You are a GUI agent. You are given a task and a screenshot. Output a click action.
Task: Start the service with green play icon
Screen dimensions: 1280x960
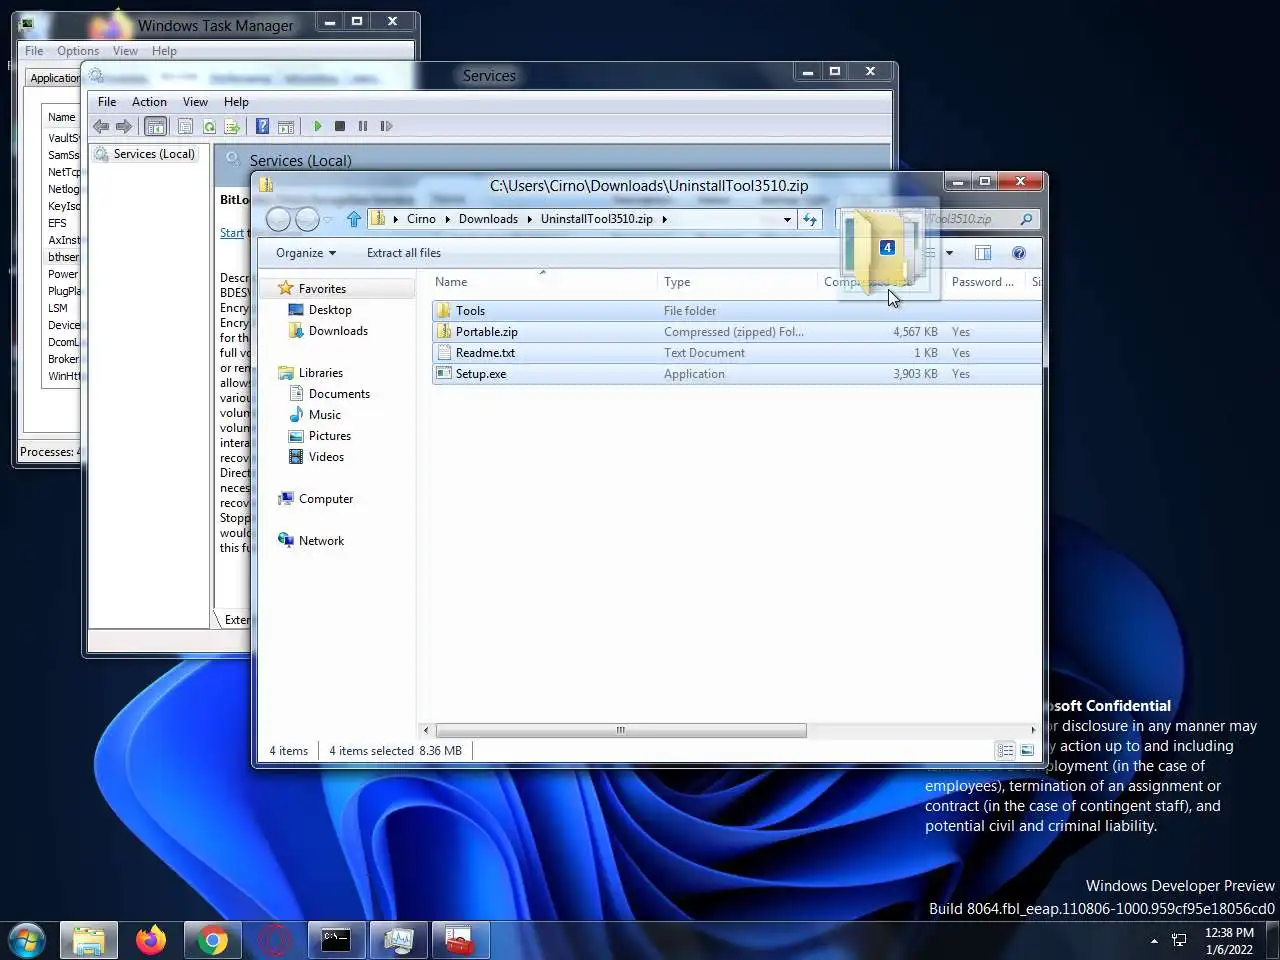(318, 126)
